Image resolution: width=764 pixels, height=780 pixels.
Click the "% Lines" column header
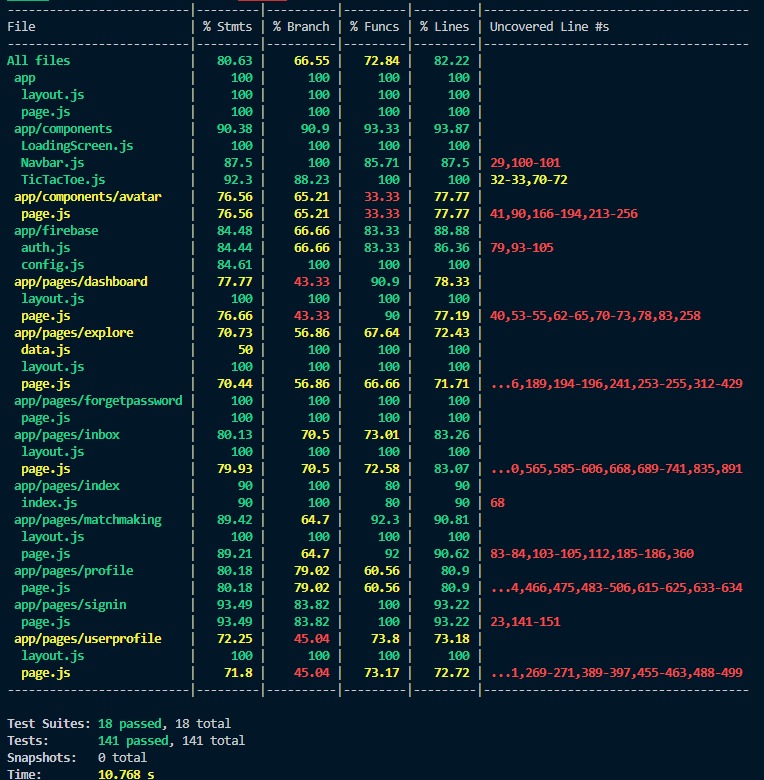[445, 27]
